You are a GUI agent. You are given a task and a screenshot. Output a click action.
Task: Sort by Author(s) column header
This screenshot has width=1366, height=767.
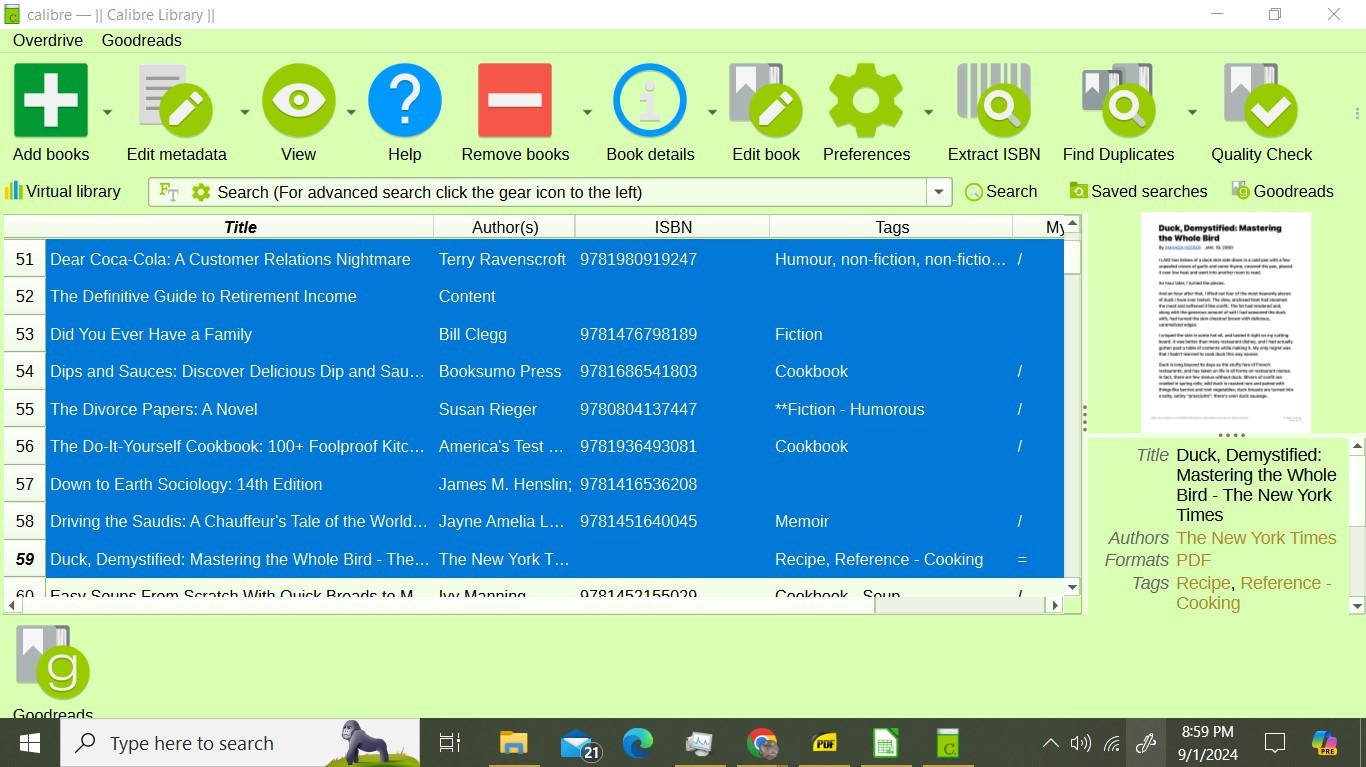[505, 227]
